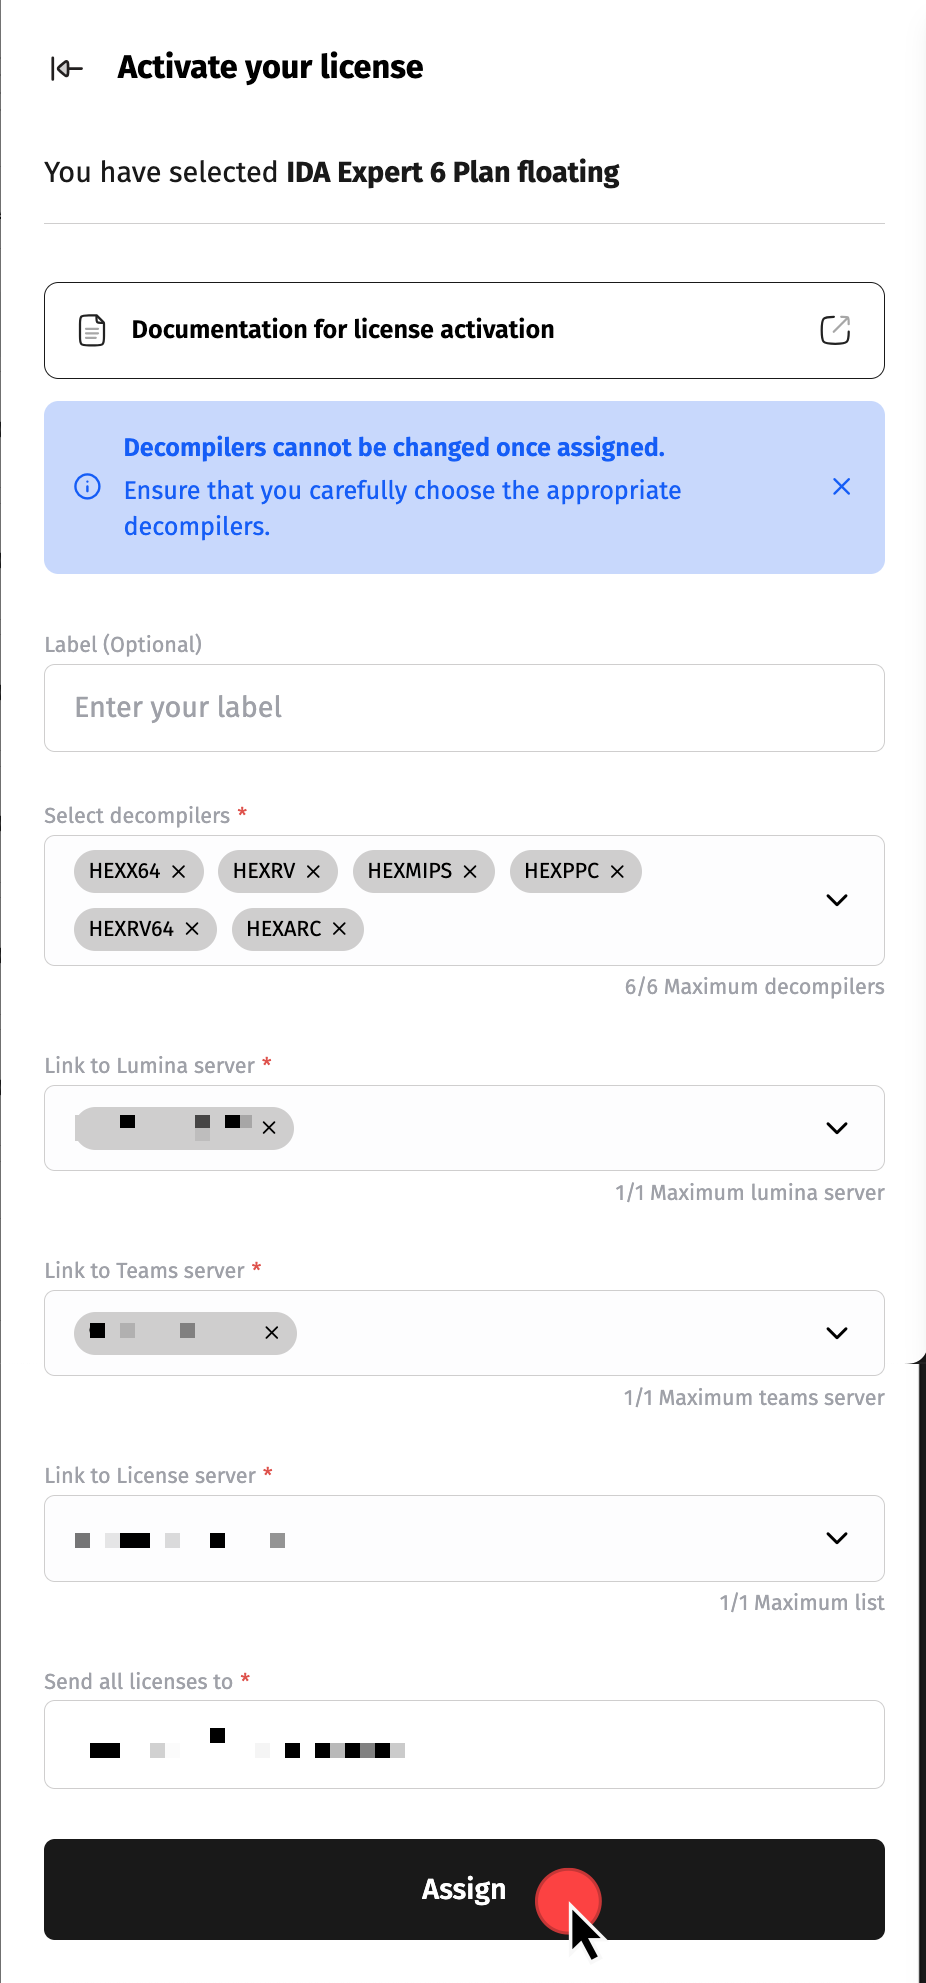Open the external link icon for documentation

pyautogui.click(x=835, y=330)
